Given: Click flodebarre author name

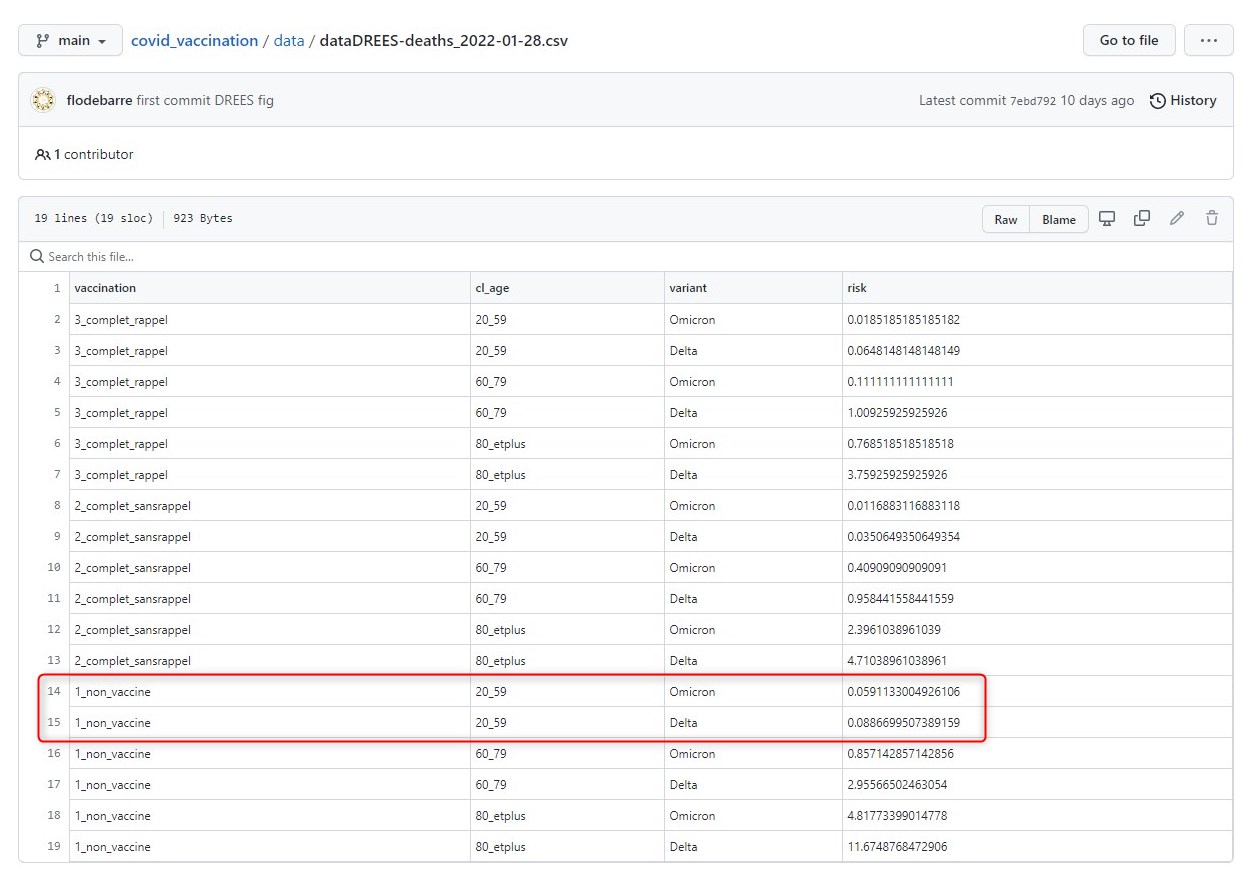Looking at the screenshot, I should 99,101.
